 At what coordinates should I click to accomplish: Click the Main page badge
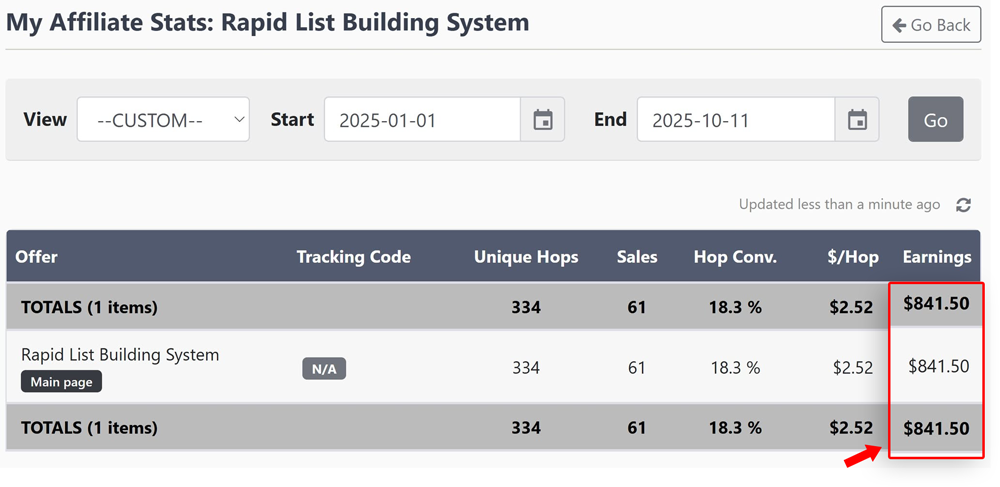coord(61,382)
